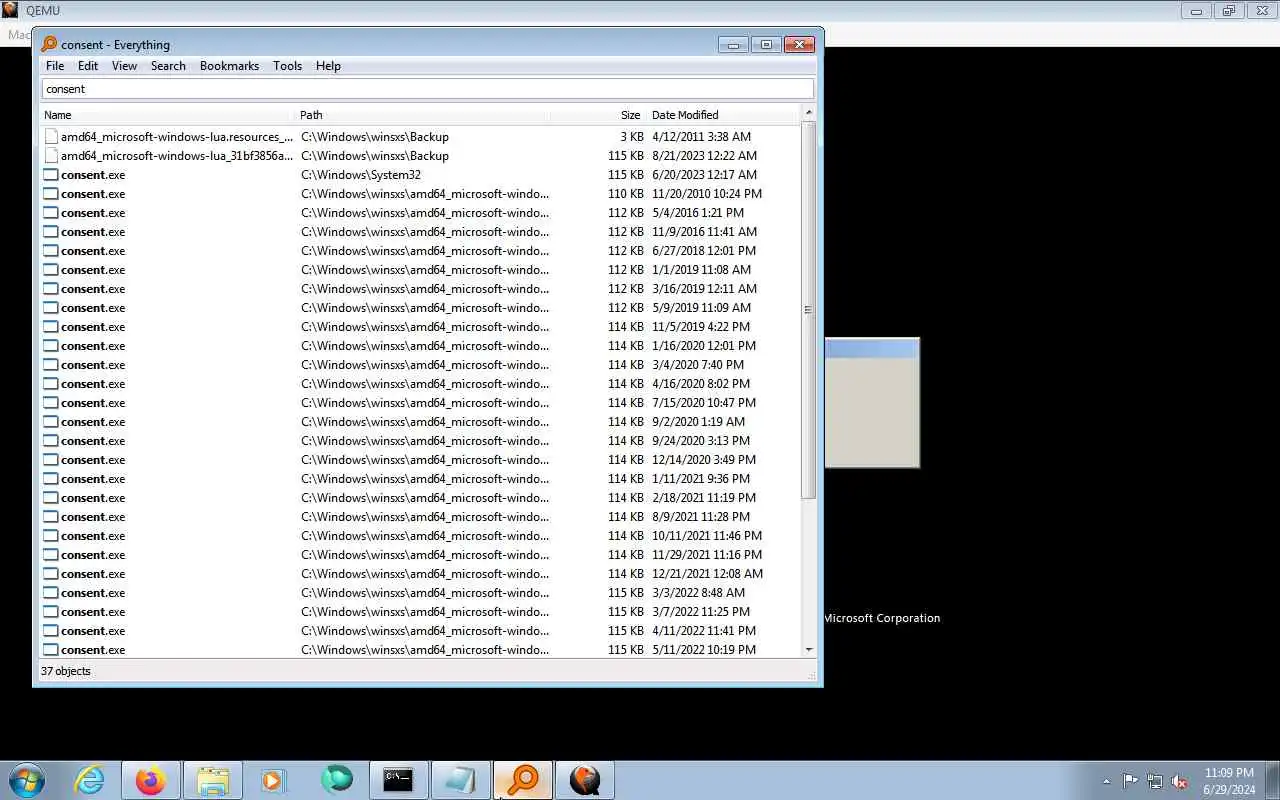Select consent.exe modified 12/21/2021 12:08 AM
The image size is (1280, 800).
(x=420, y=573)
